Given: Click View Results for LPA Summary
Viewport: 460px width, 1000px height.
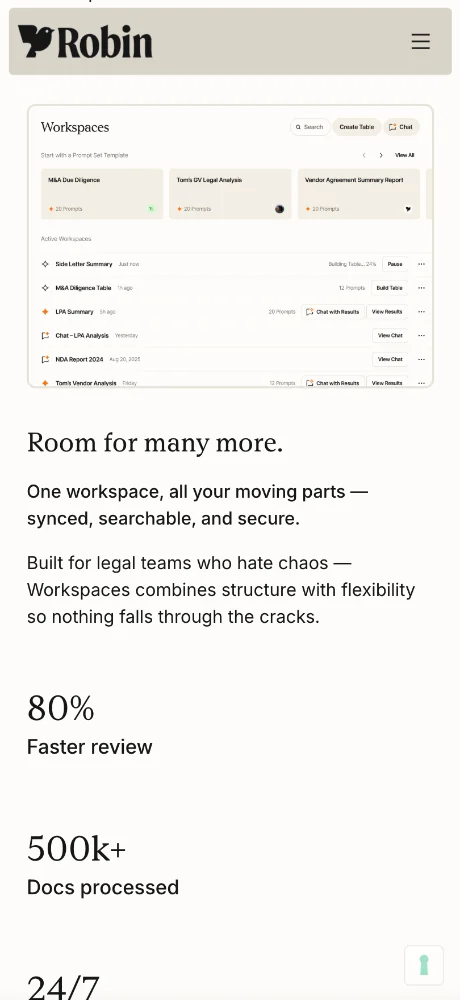Looking at the screenshot, I should pyautogui.click(x=387, y=312).
